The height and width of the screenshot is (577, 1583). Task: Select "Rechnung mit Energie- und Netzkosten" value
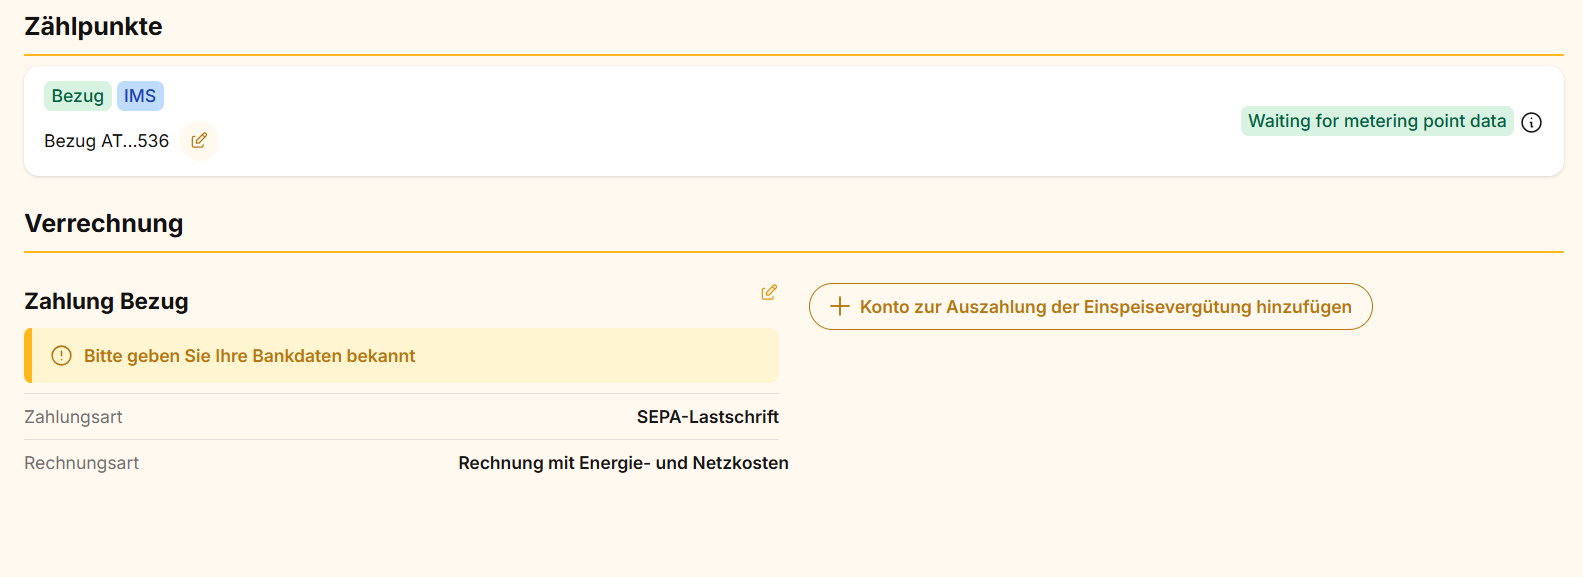[623, 463]
